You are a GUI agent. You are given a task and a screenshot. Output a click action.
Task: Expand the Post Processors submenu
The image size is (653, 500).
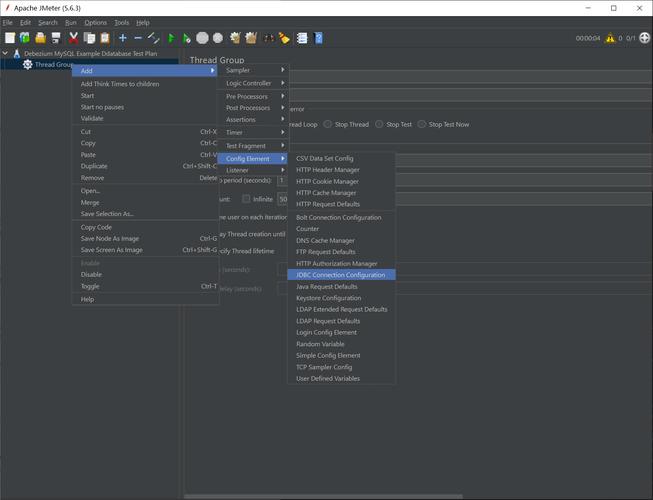point(253,108)
